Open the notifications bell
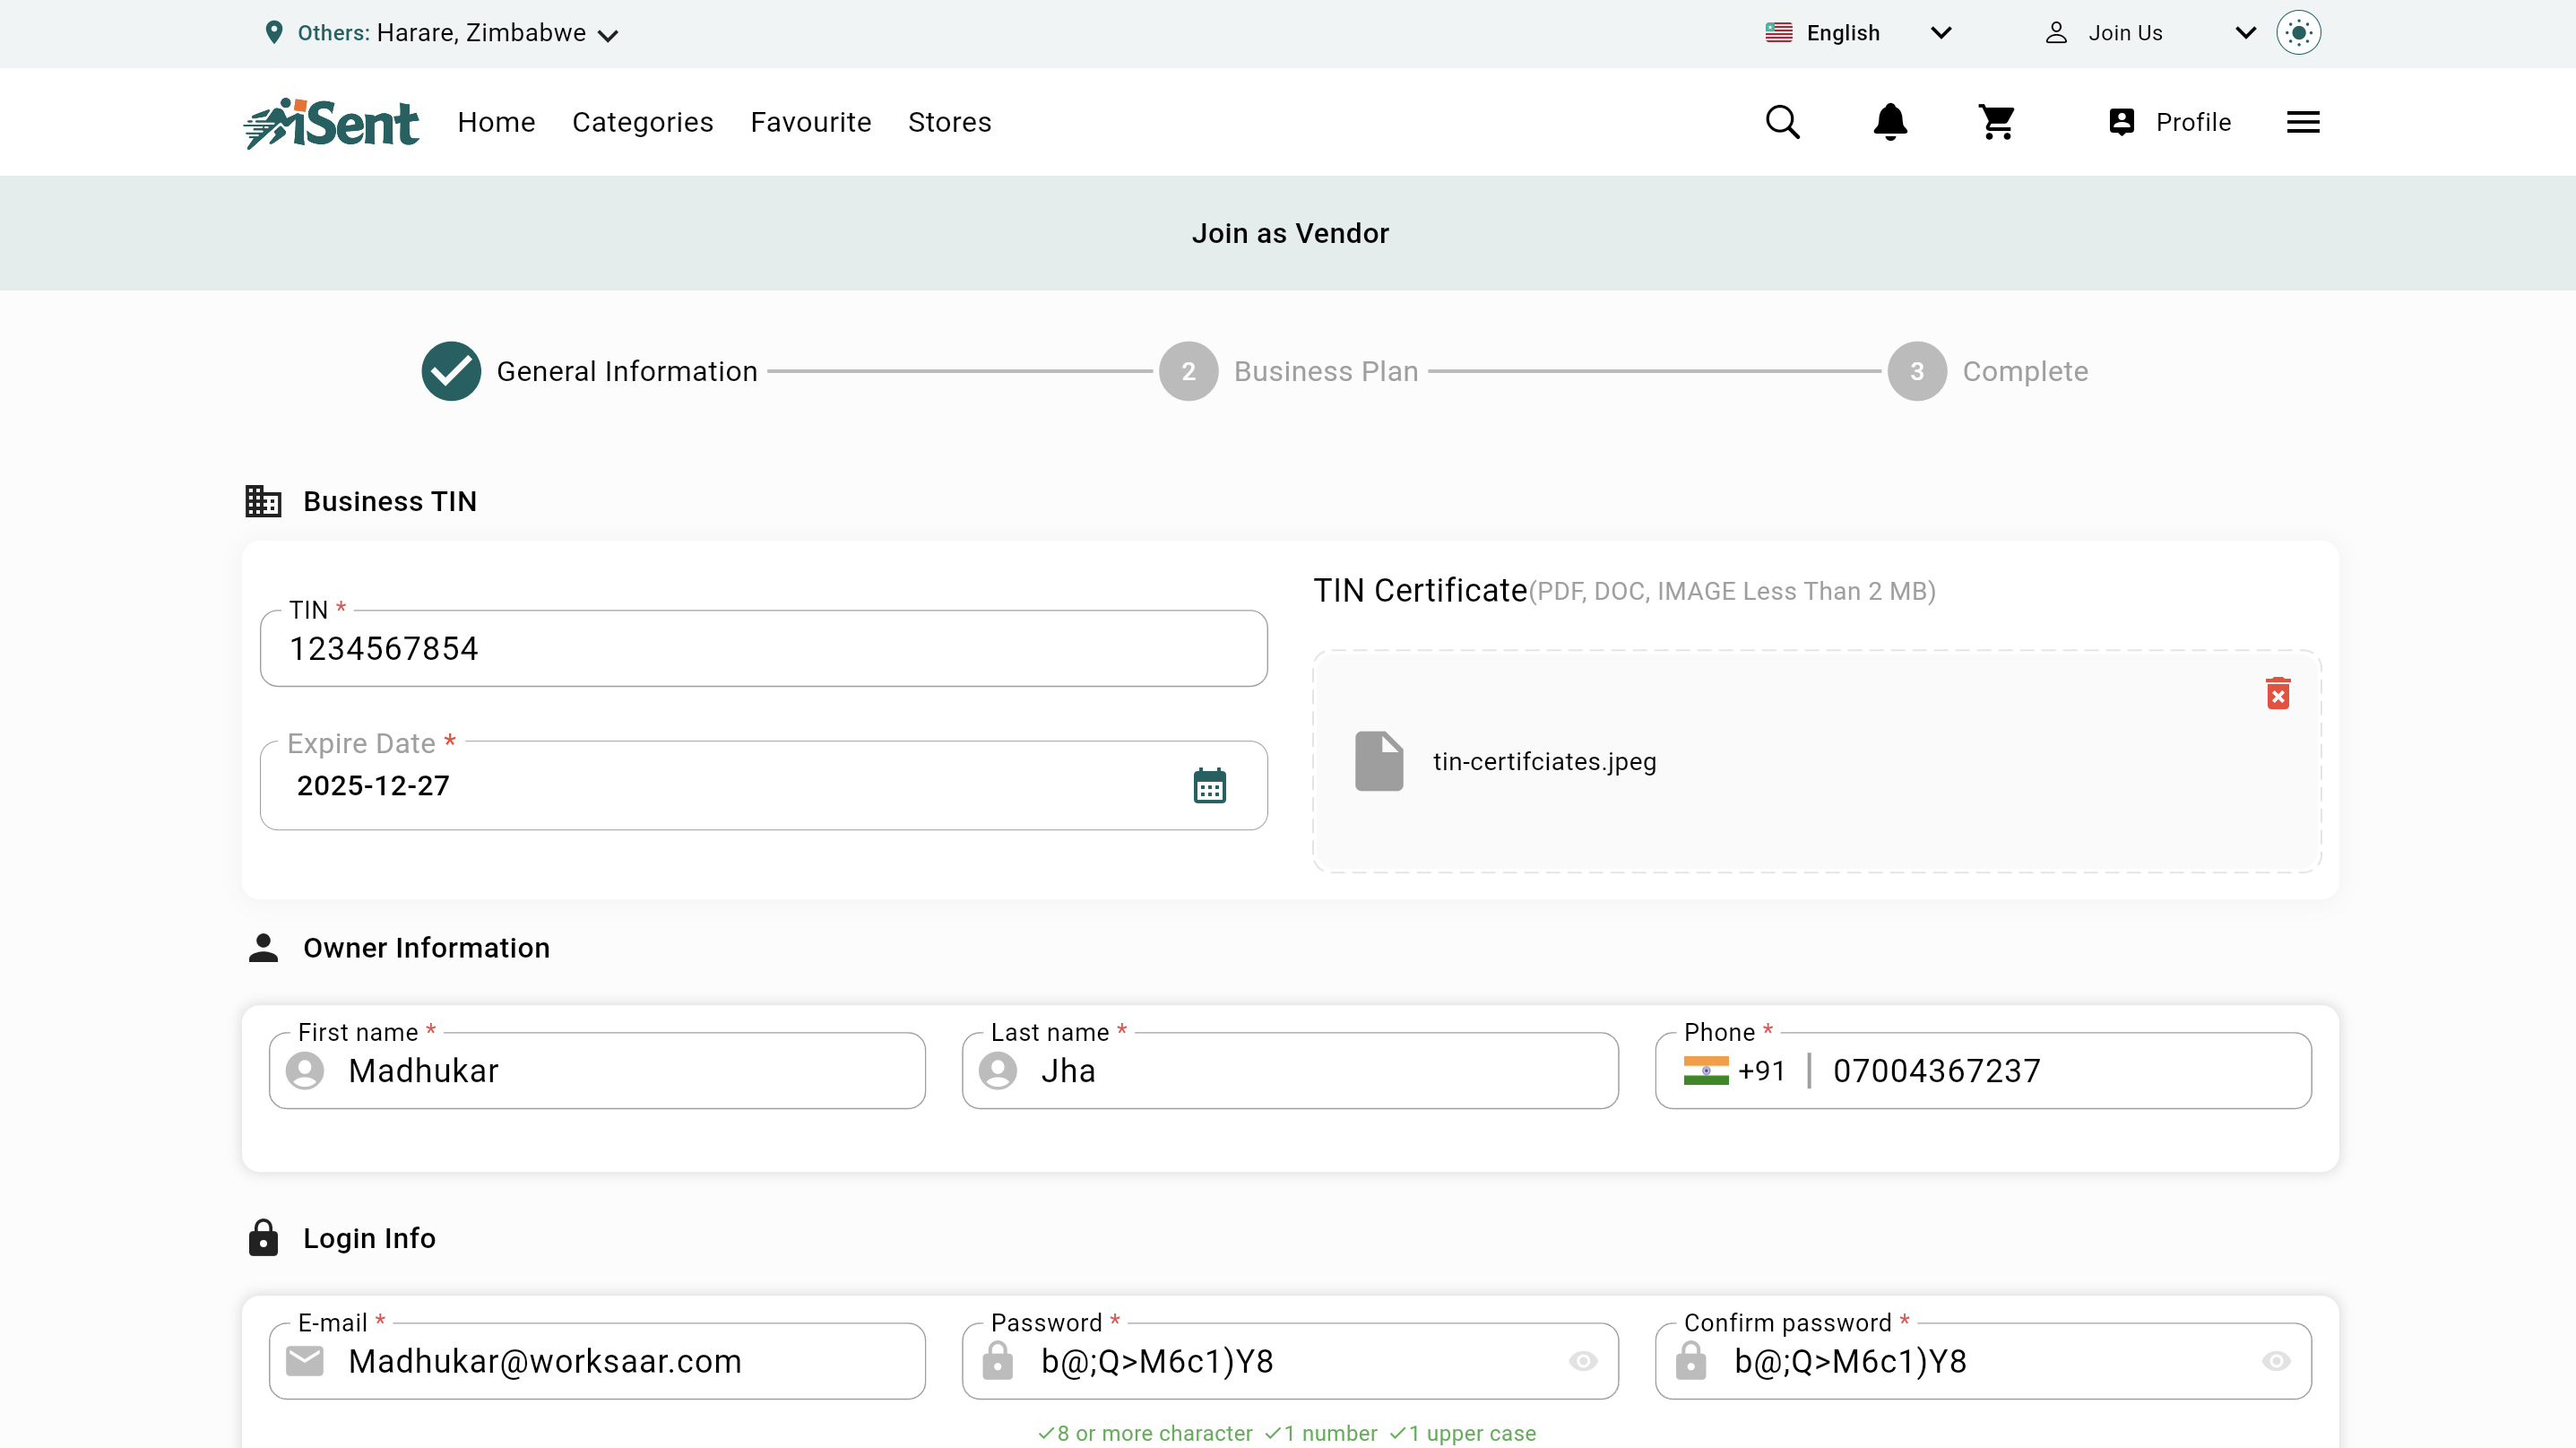The height and width of the screenshot is (1448, 2576). click(1890, 122)
